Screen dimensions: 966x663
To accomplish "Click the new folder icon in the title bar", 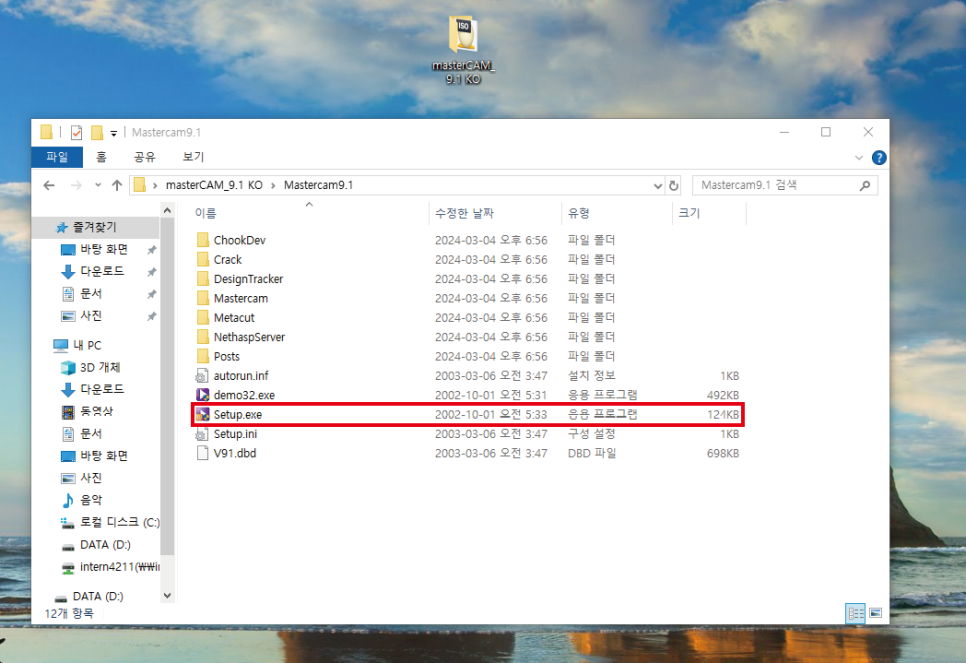I will [x=97, y=132].
